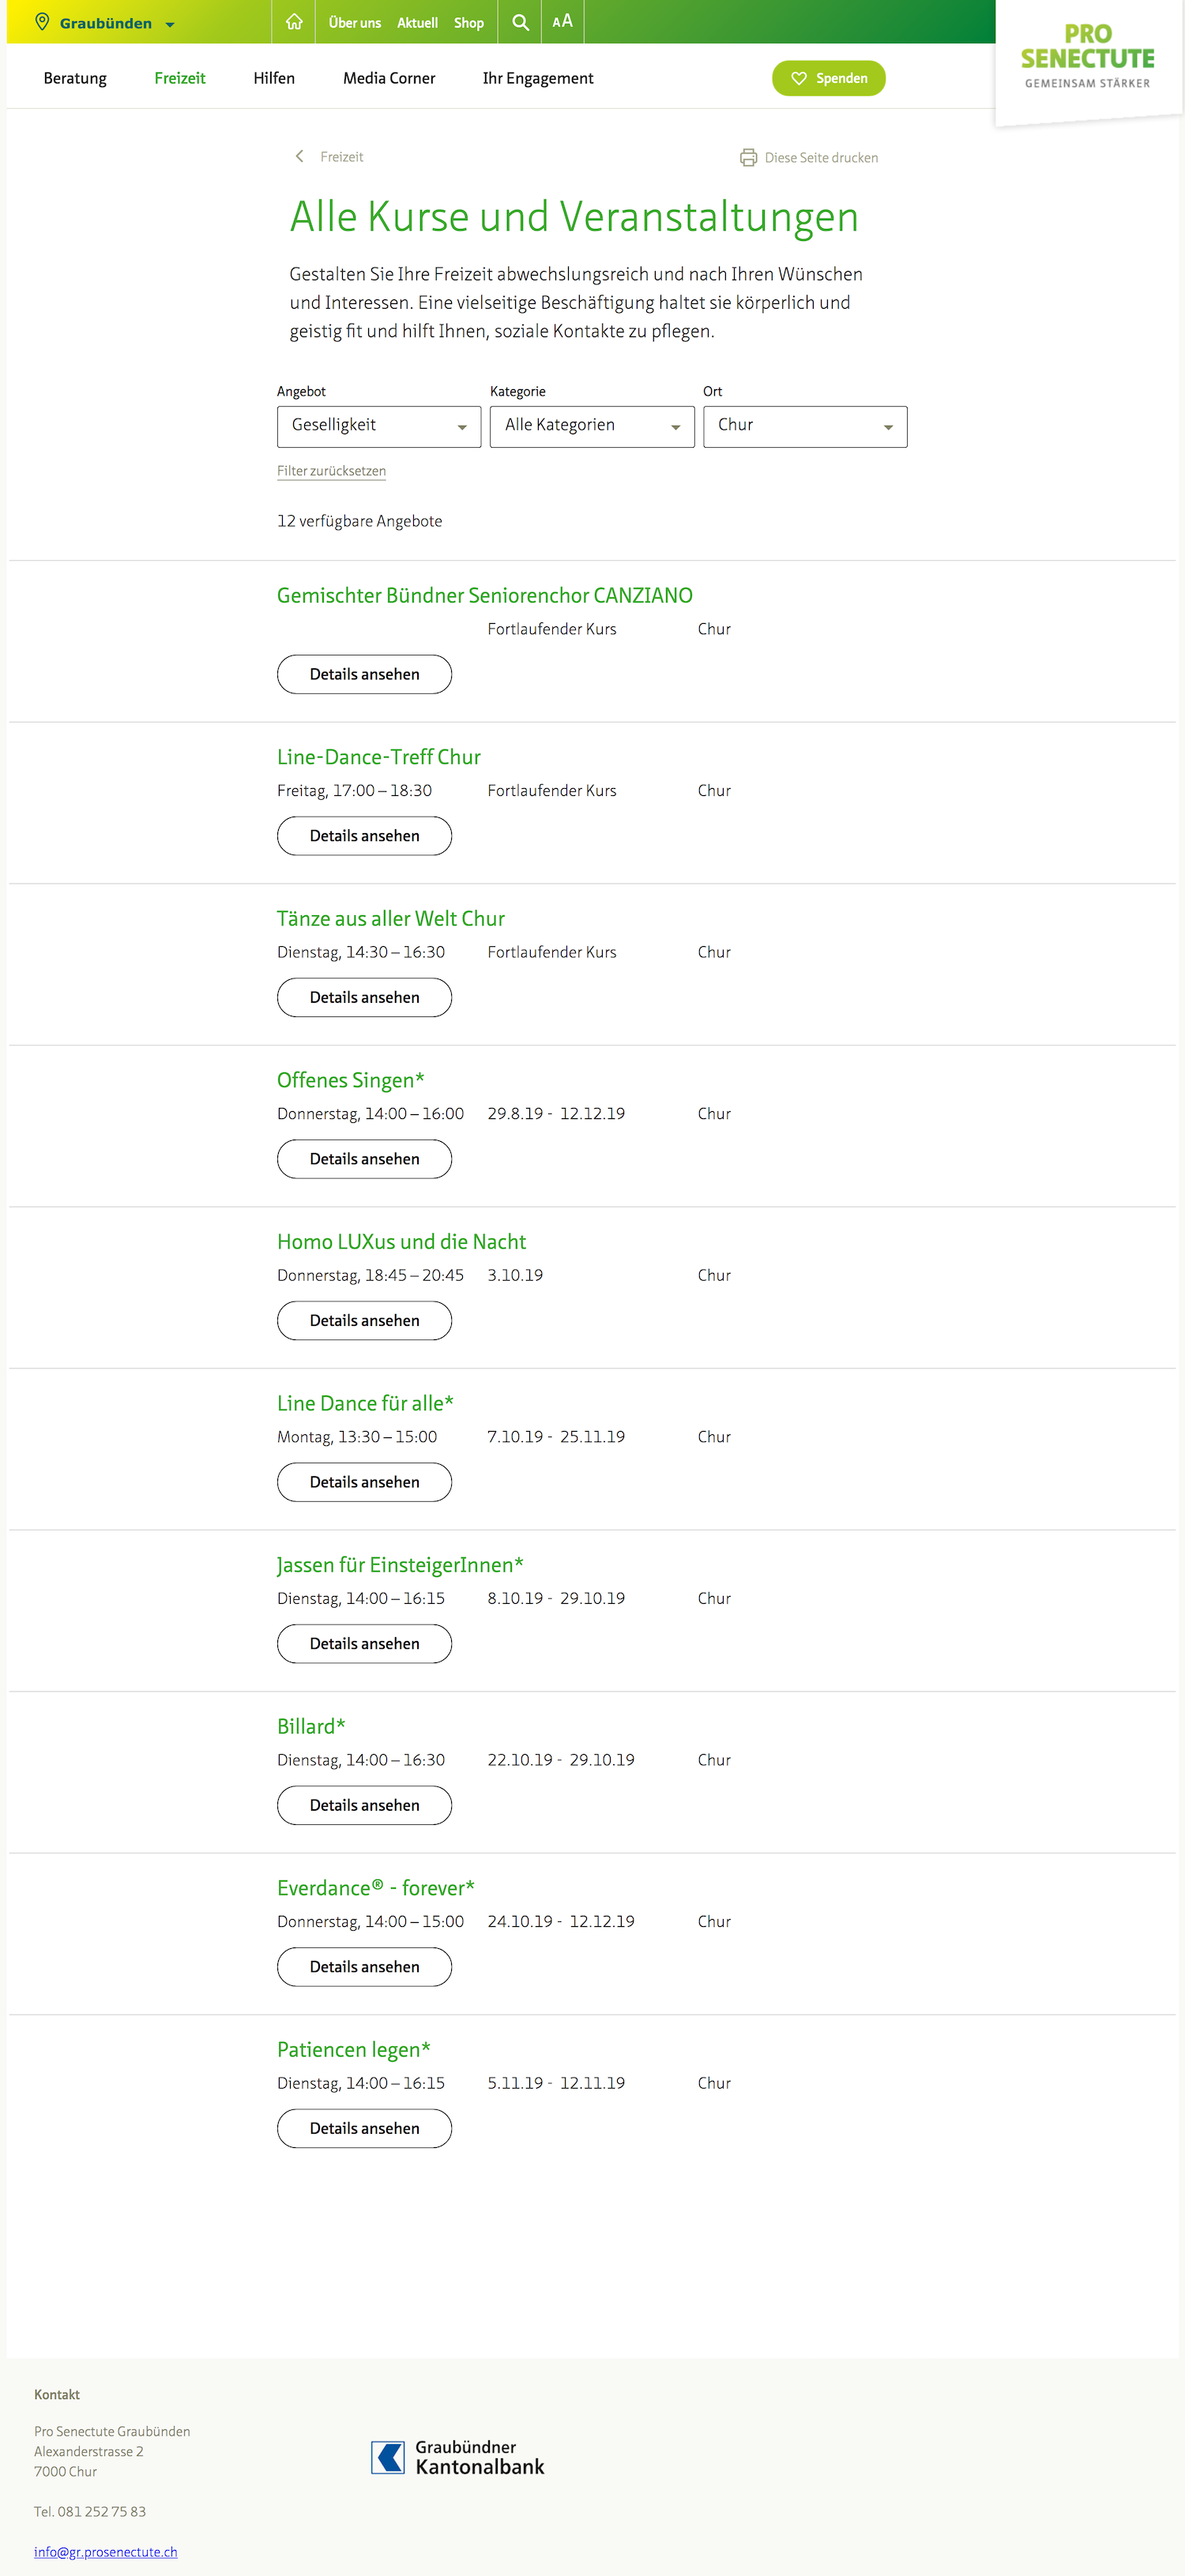Viewport: 1185px width, 2576px height.
Task: Open the Kategorie dropdown
Action: coord(592,426)
